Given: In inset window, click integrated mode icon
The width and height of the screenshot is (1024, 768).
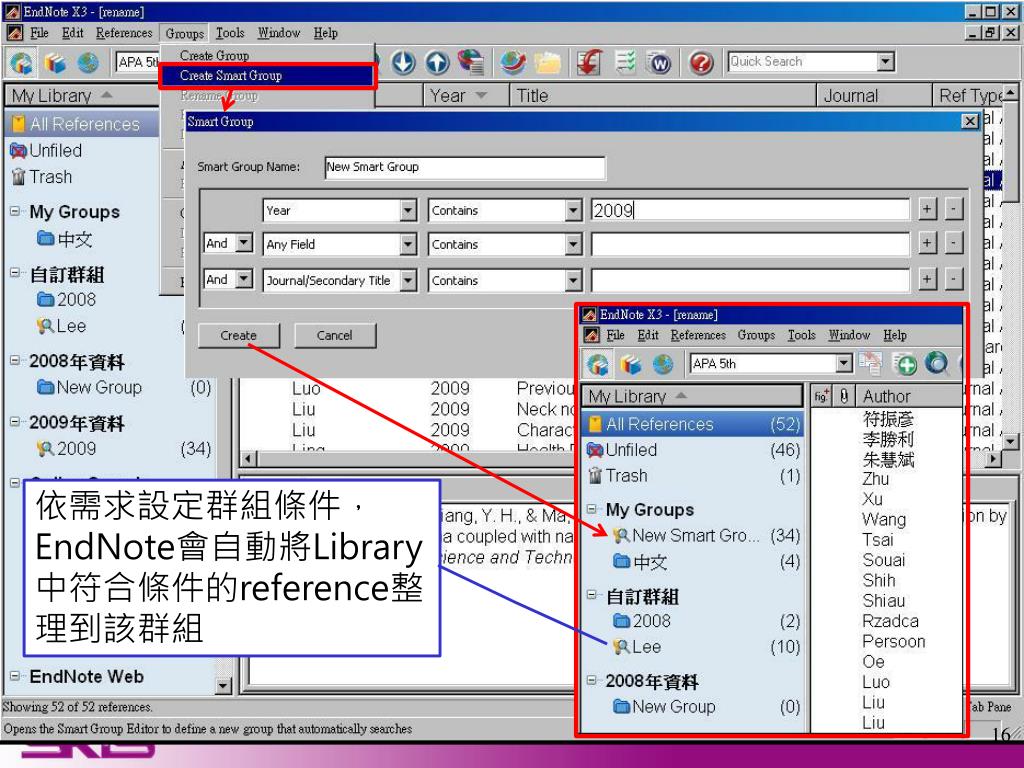Looking at the screenshot, I should pyautogui.click(x=598, y=364).
